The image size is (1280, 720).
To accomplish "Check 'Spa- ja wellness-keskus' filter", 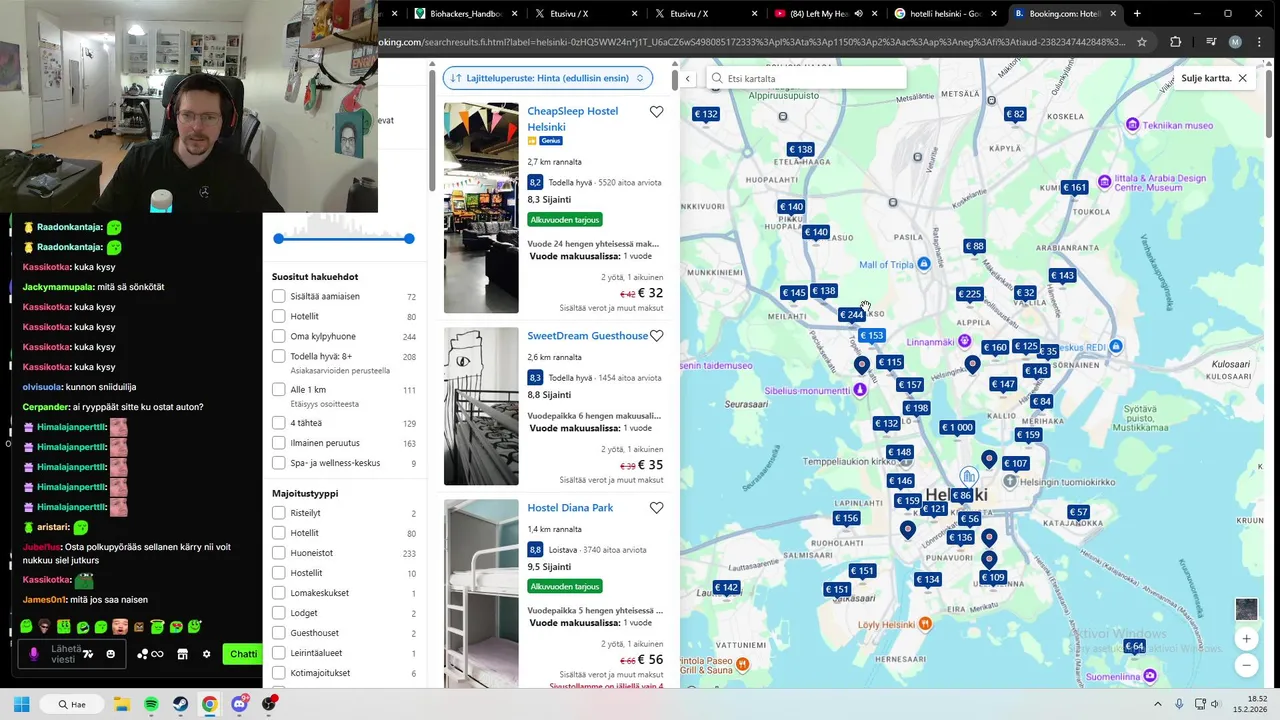I will 279,463.
